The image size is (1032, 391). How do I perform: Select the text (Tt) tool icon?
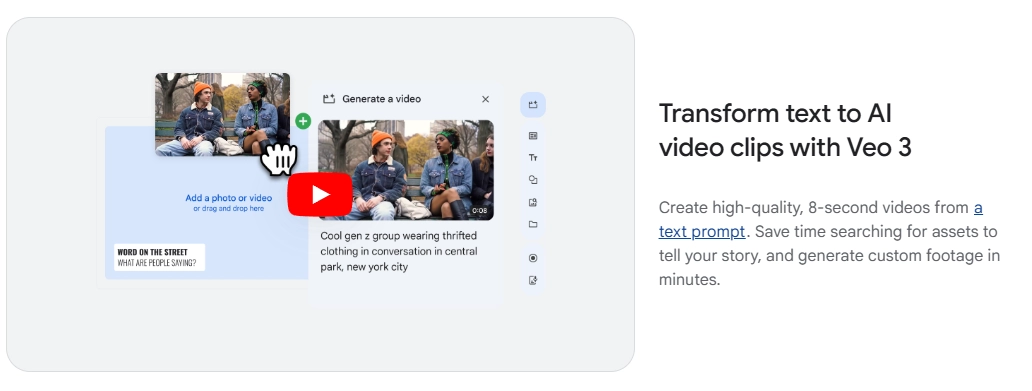click(x=533, y=157)
